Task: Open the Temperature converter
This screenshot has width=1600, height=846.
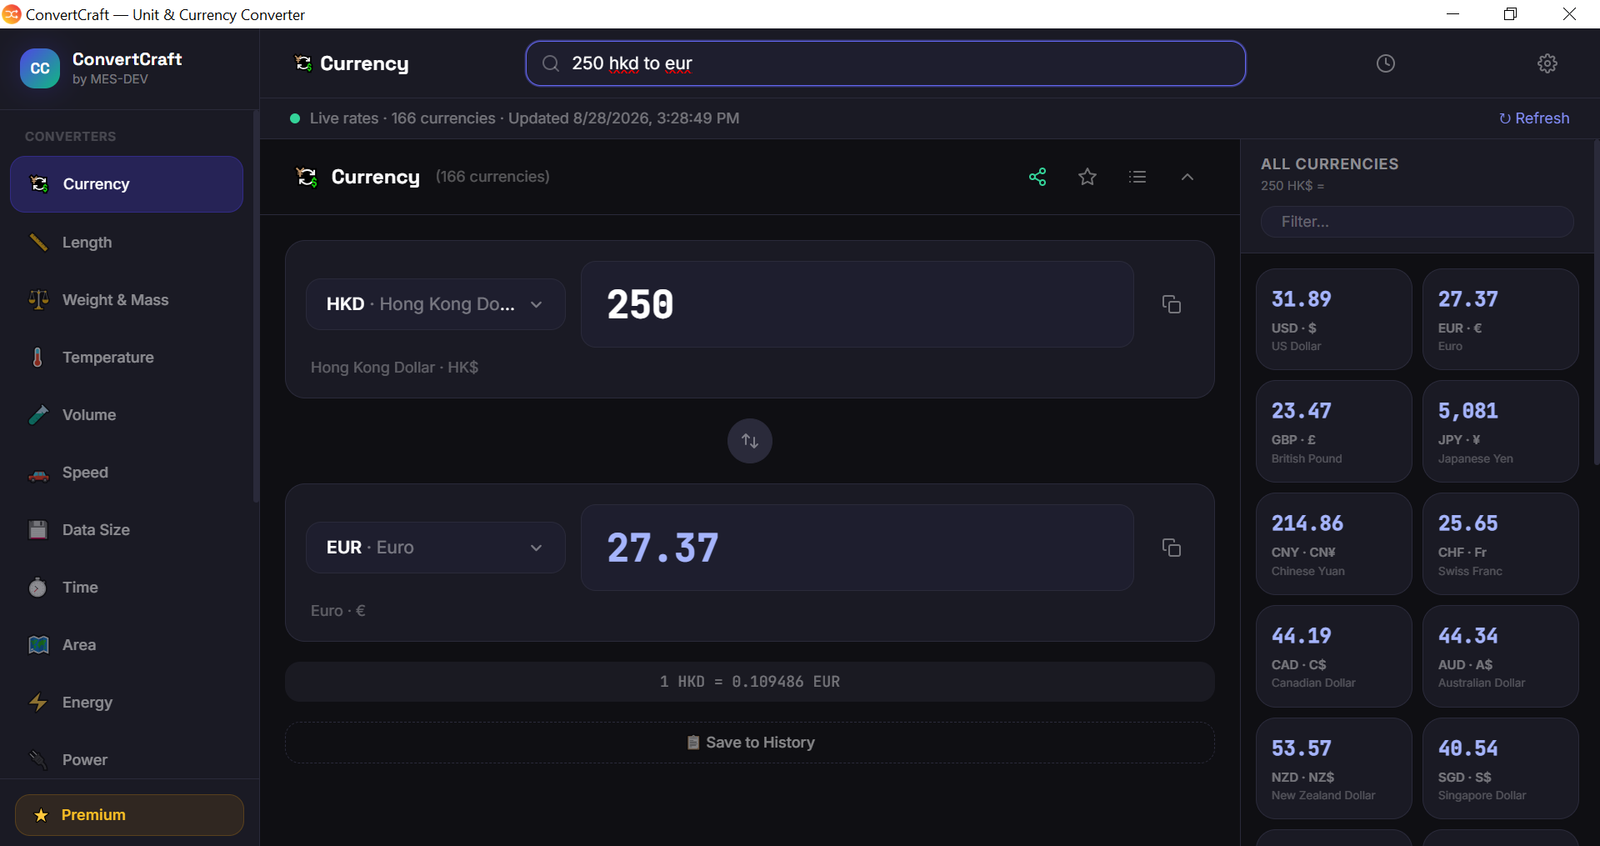Action: tap(127, 357)
